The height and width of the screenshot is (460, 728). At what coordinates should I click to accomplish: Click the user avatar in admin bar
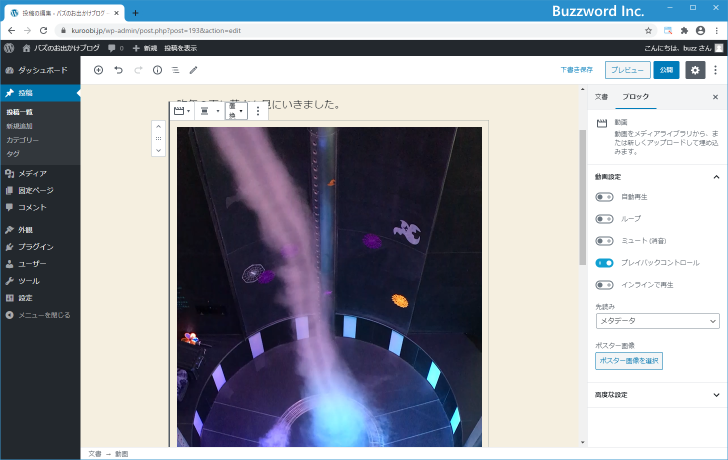click(x=719, y=48)
